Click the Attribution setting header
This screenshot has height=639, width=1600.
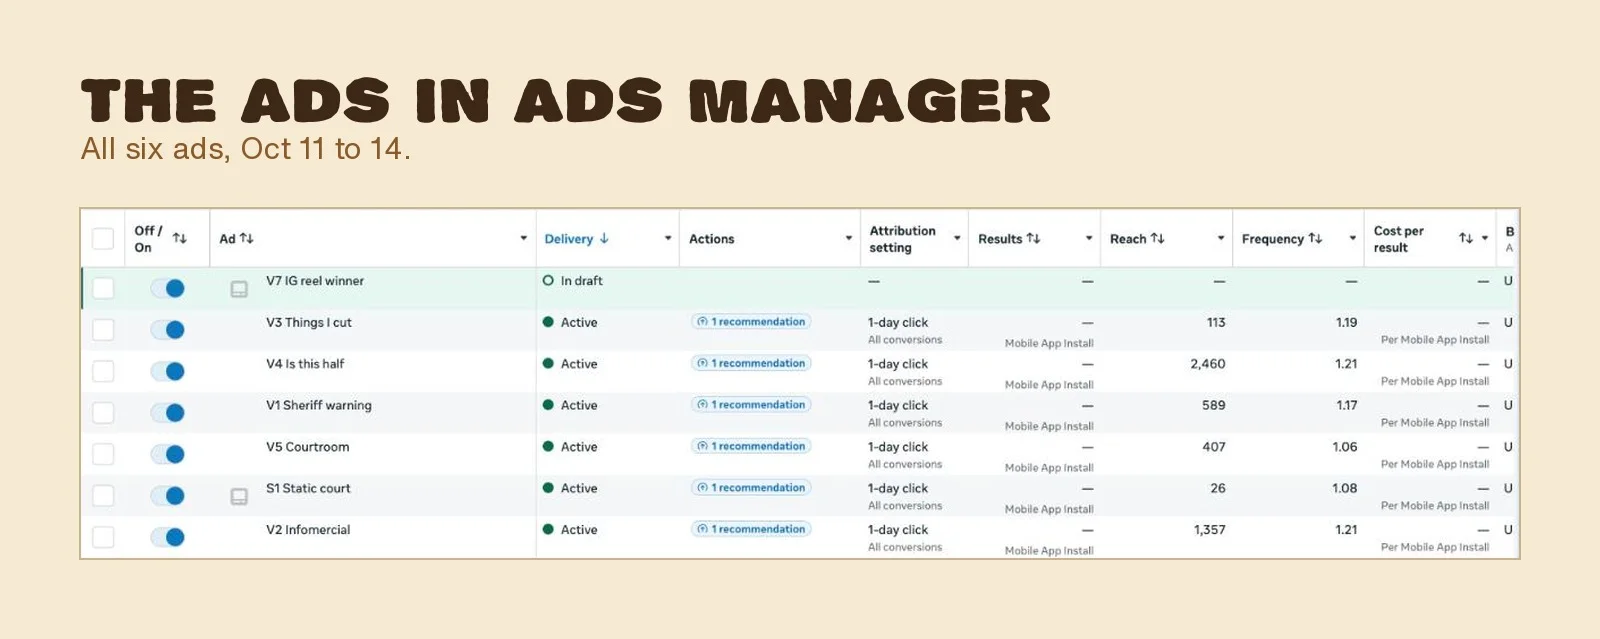pyautogui.click(x=903, y=239)
